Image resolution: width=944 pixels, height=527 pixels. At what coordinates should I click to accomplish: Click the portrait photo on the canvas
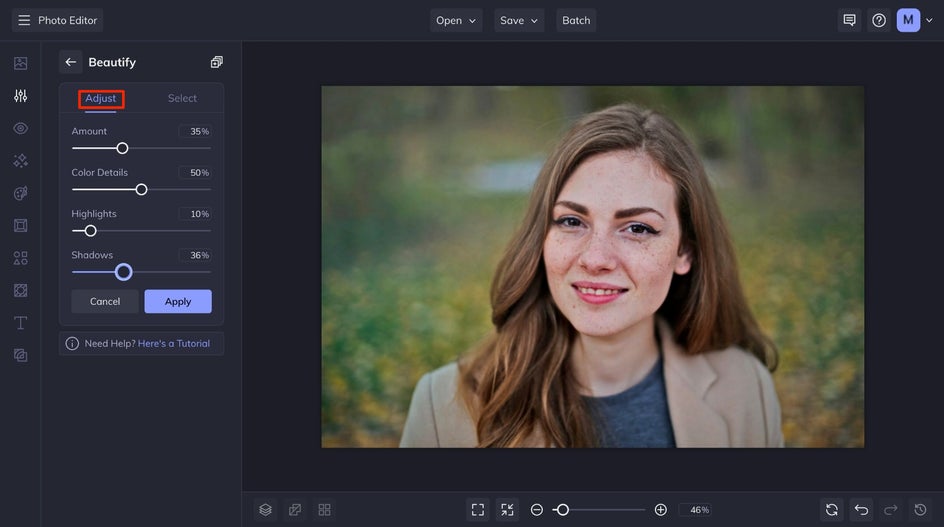[x=592, y=267]
